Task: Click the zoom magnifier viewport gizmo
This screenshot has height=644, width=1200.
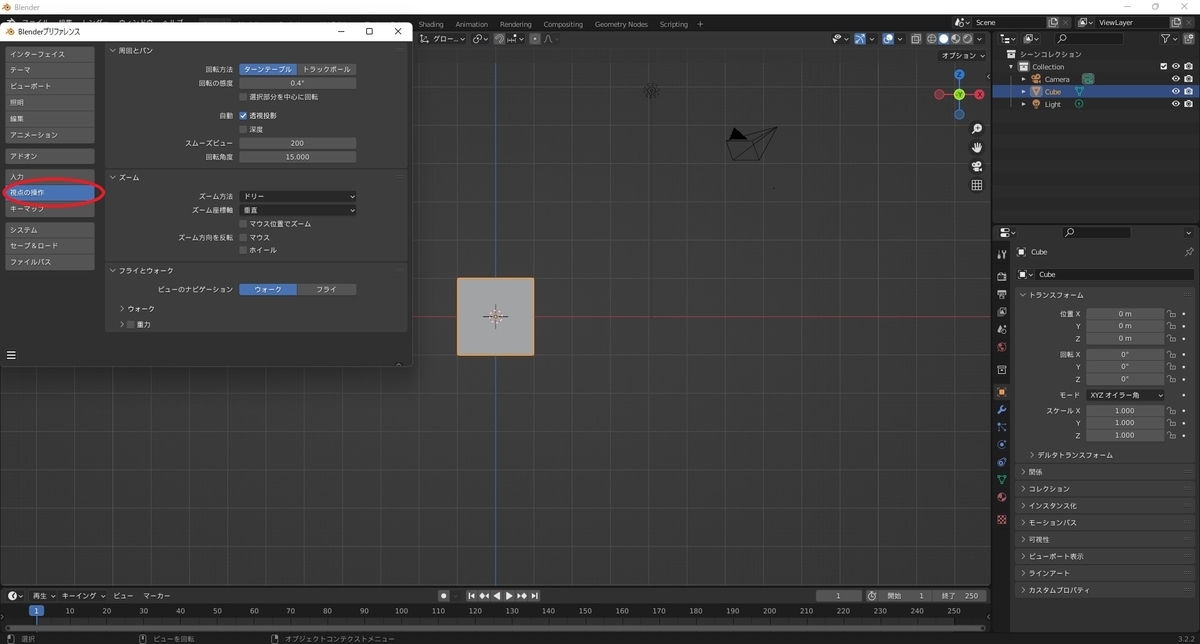Action: coord(977,129)
